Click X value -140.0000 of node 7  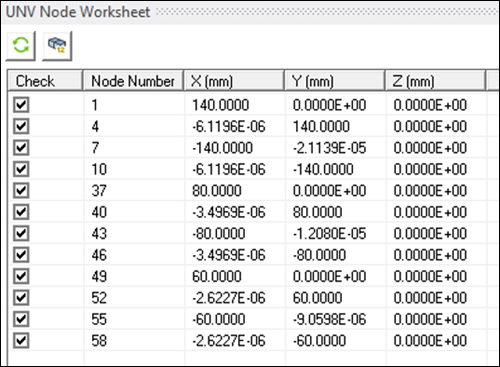222,148
